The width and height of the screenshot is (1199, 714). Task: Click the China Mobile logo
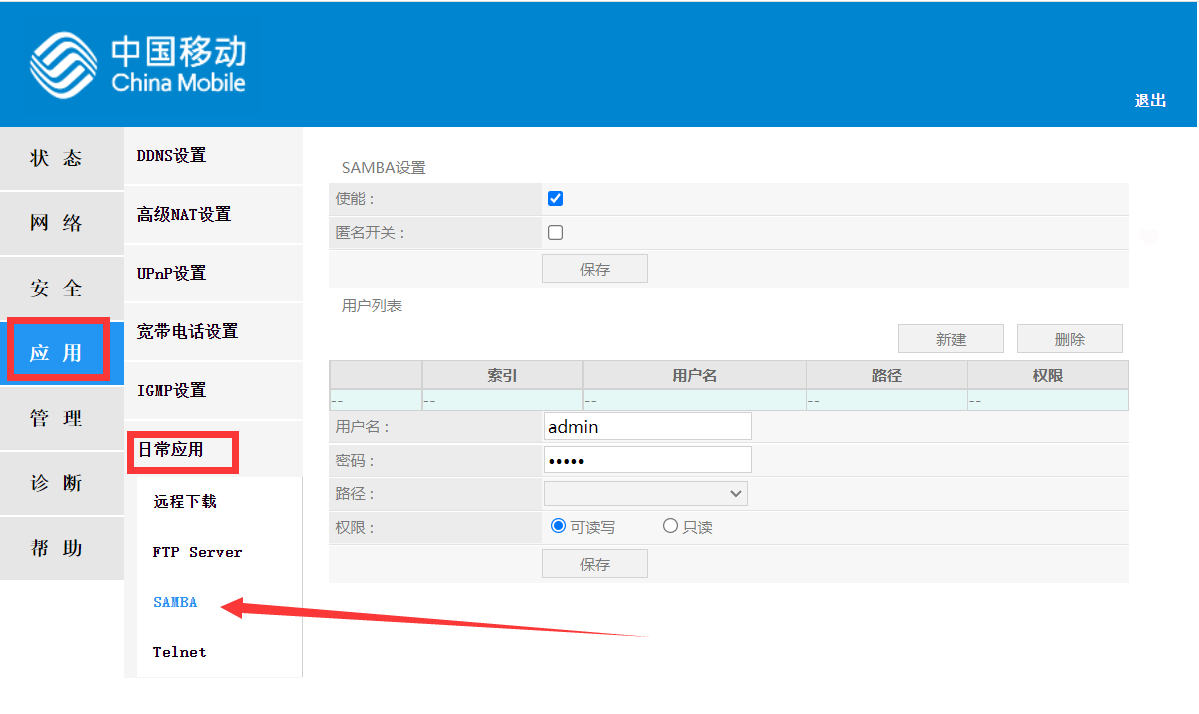pyautogui.click(x=138, y=65)
